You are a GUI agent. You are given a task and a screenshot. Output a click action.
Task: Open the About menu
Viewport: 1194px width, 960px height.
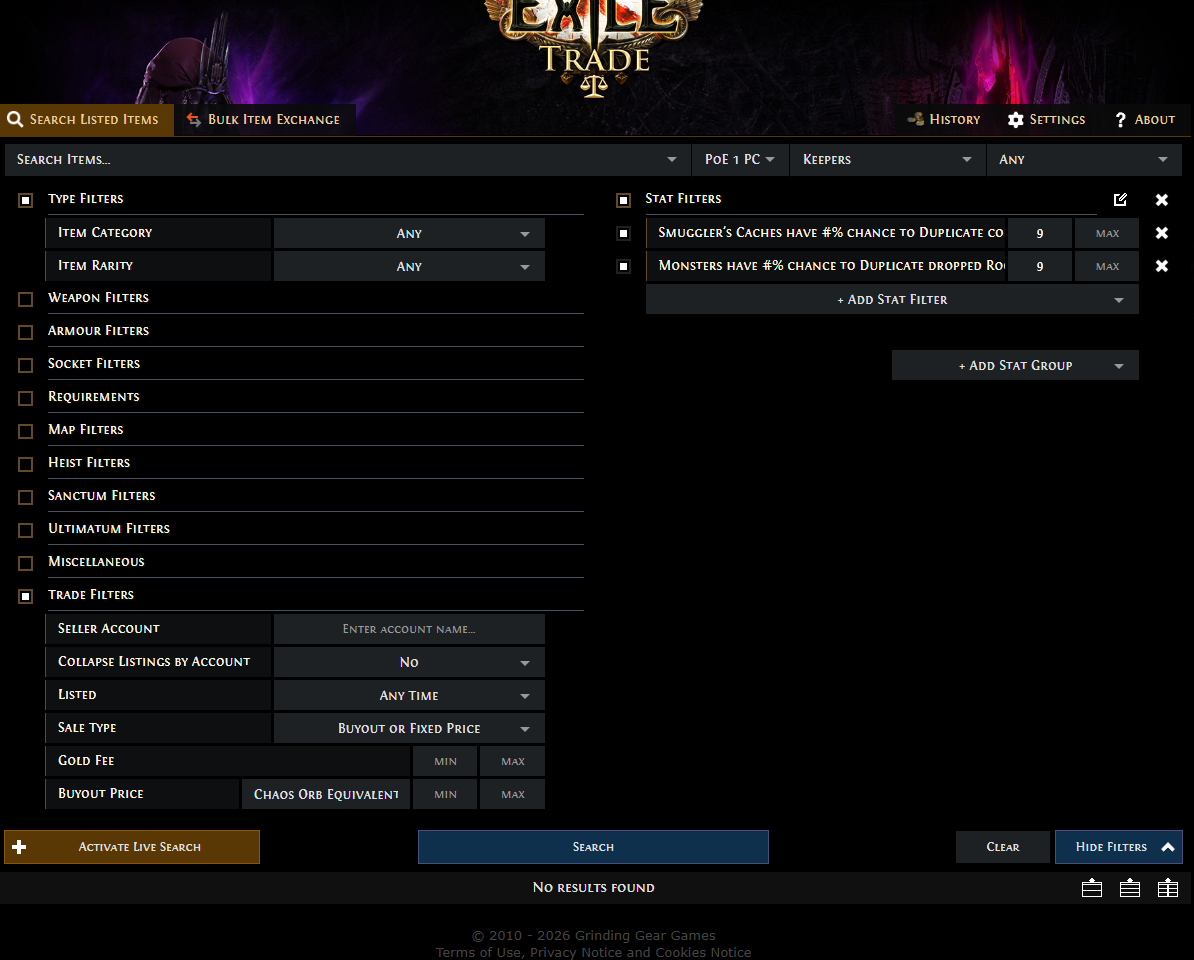1145,120
